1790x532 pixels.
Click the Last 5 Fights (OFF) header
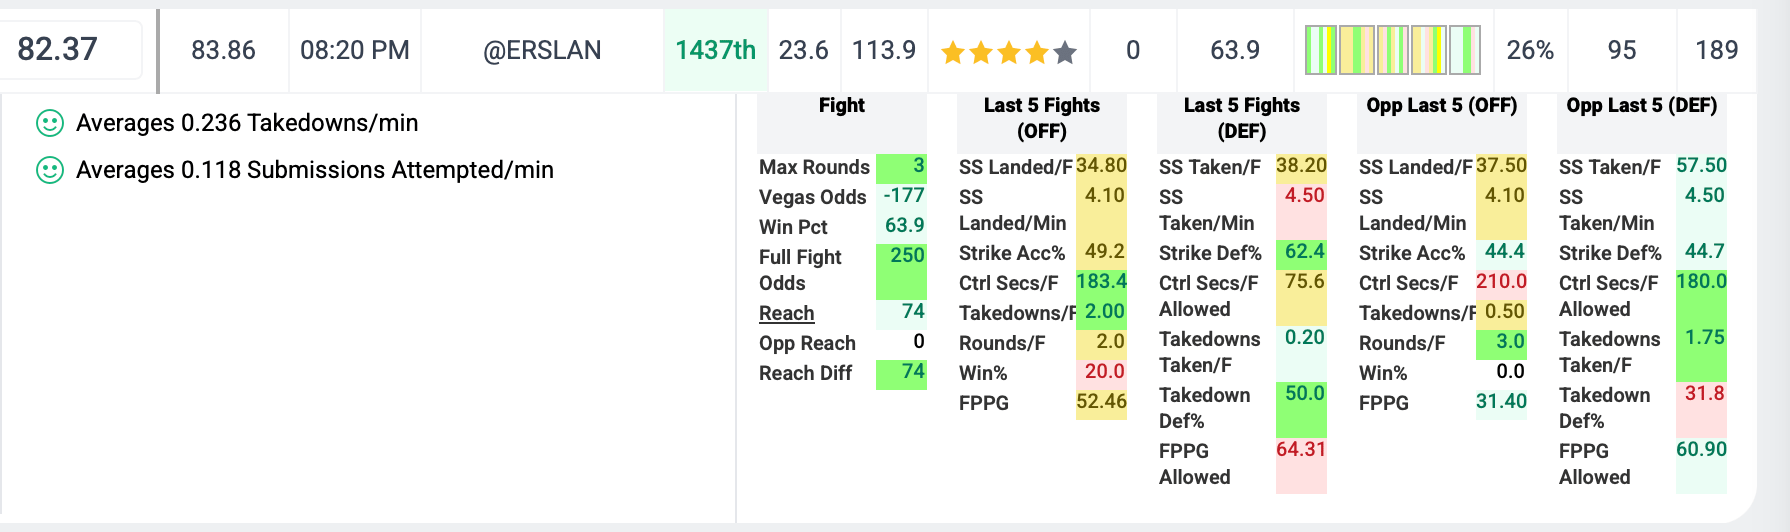(x=1042, y=118)
